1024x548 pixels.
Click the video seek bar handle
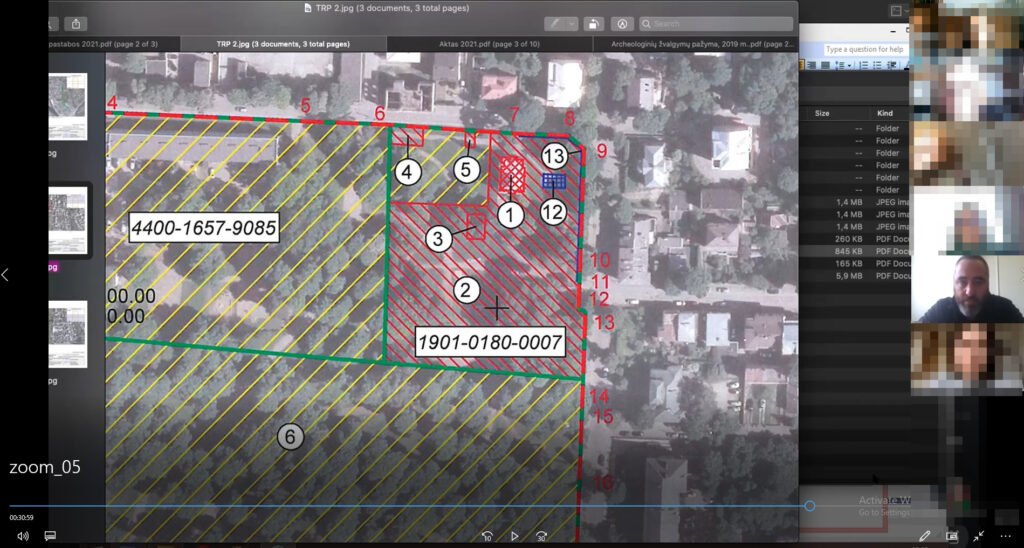pos(810,506)
